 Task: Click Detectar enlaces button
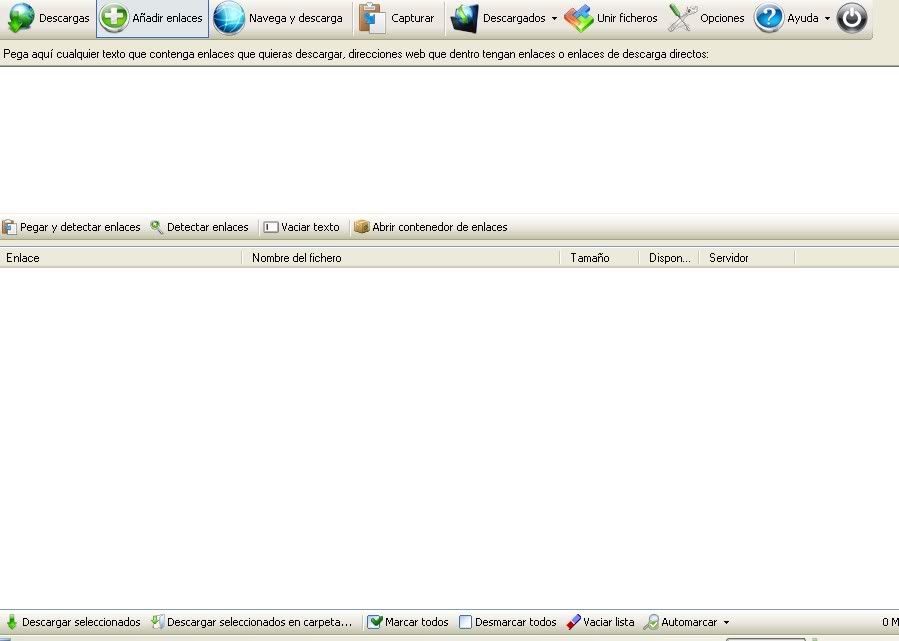(199, 227)
